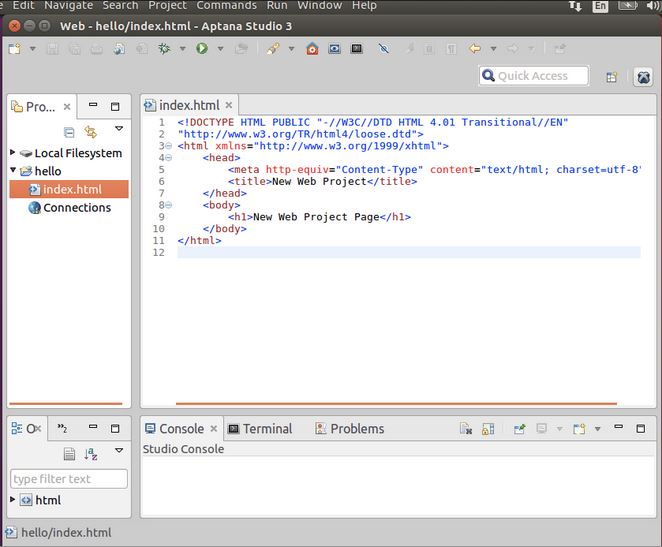Select the Web perspective icon at top right

click(643, 77)
